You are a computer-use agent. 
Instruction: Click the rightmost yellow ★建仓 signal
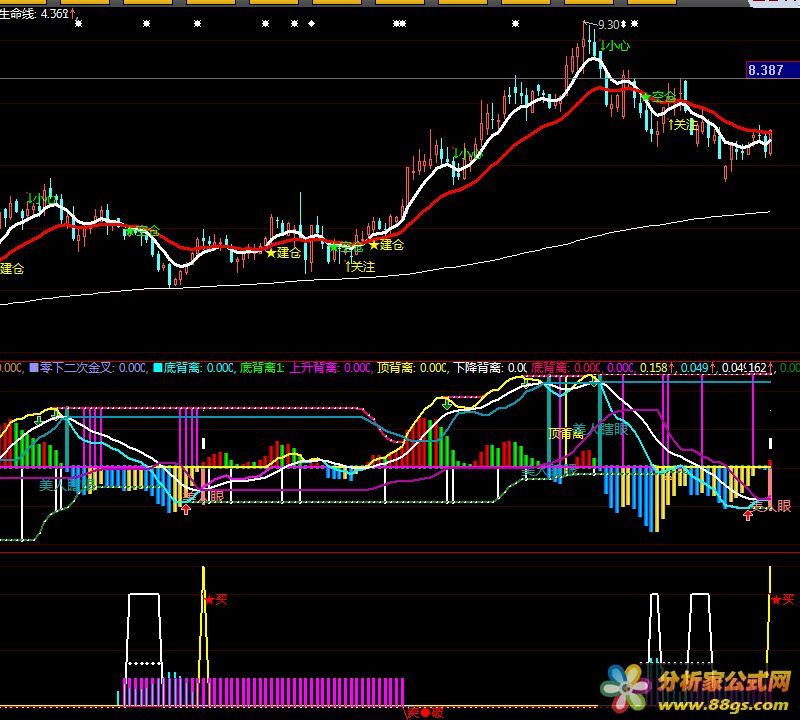pyautogui.click(x=387, y=245)
